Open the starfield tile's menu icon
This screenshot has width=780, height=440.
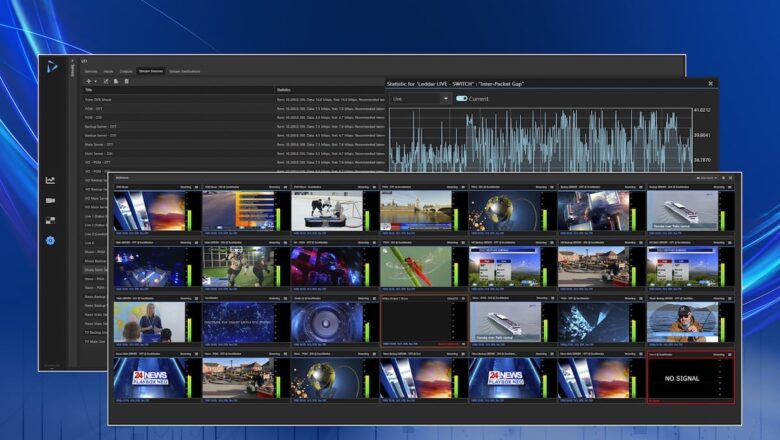286,298
